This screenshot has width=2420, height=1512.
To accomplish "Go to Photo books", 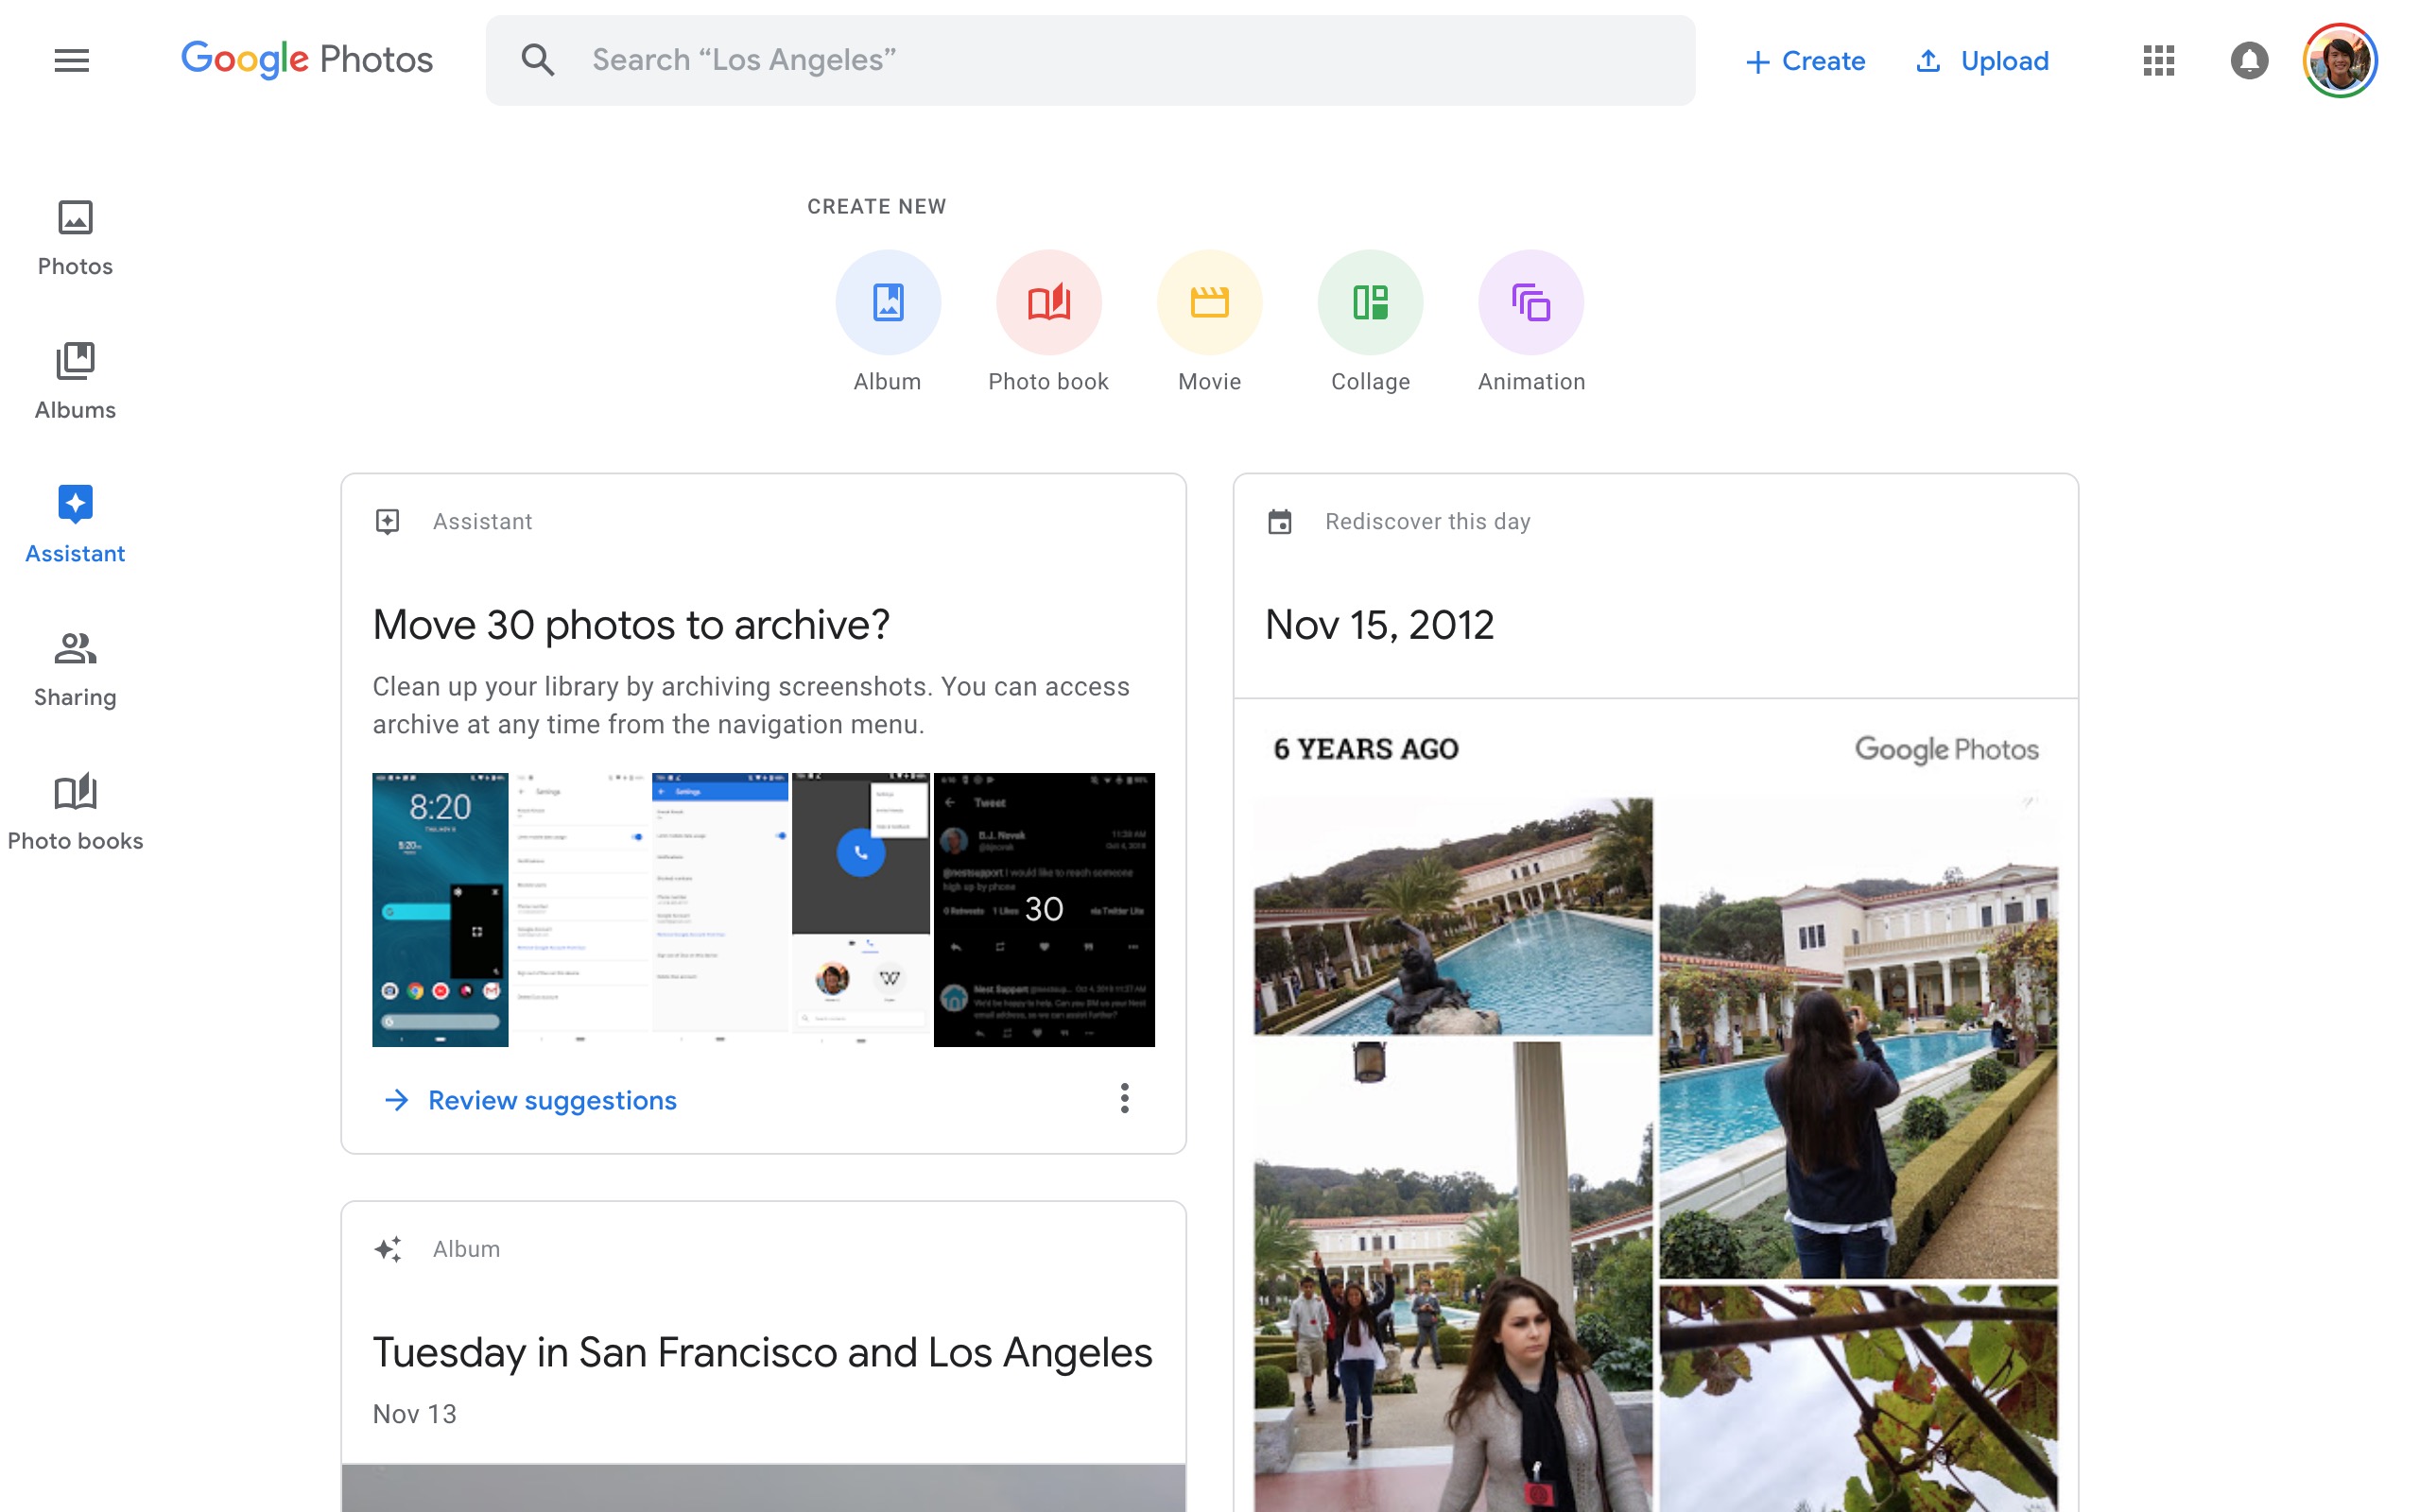I will [x=75, y=808].
